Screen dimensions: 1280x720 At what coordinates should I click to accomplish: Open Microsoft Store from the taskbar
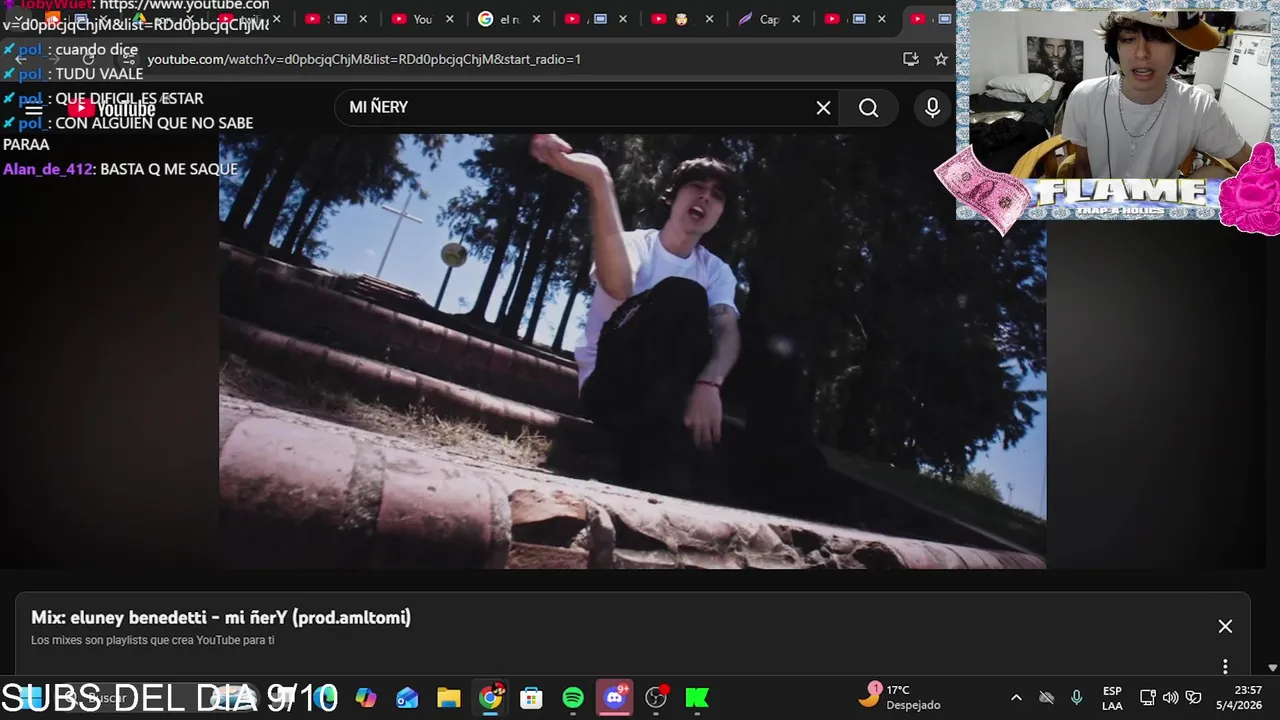click(531, 698)
